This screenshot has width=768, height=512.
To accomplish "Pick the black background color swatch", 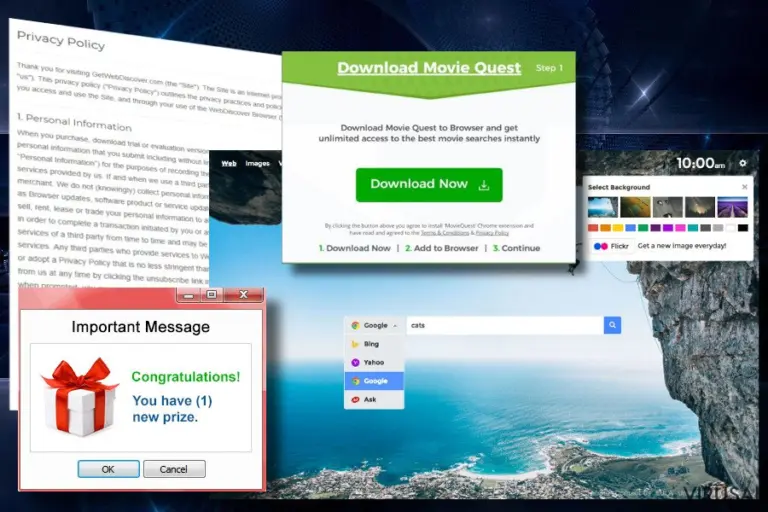I will point(743,228).
